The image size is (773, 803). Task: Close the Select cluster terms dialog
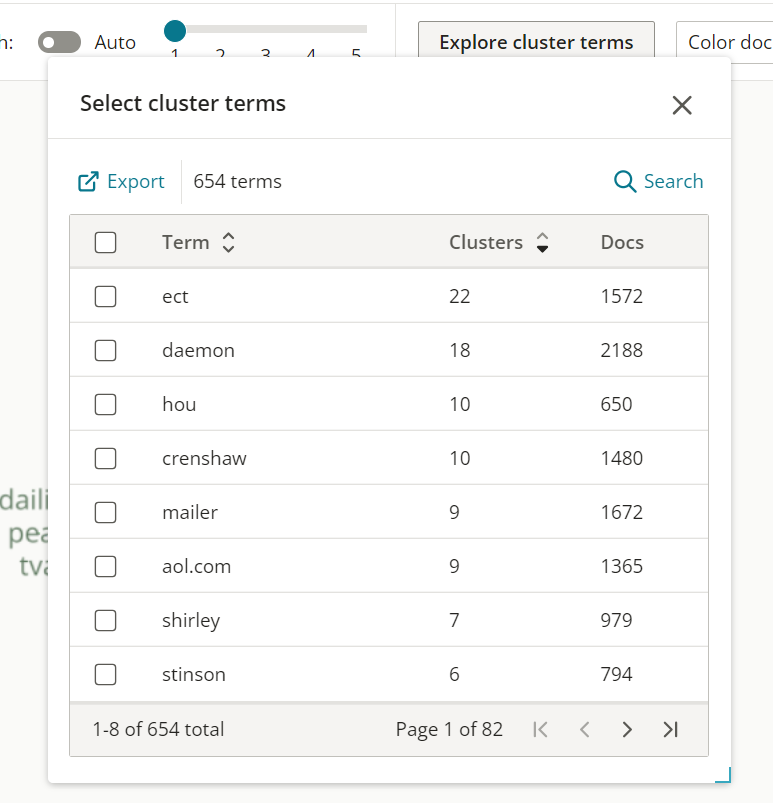pyautogui.click(x=682, y=104)
